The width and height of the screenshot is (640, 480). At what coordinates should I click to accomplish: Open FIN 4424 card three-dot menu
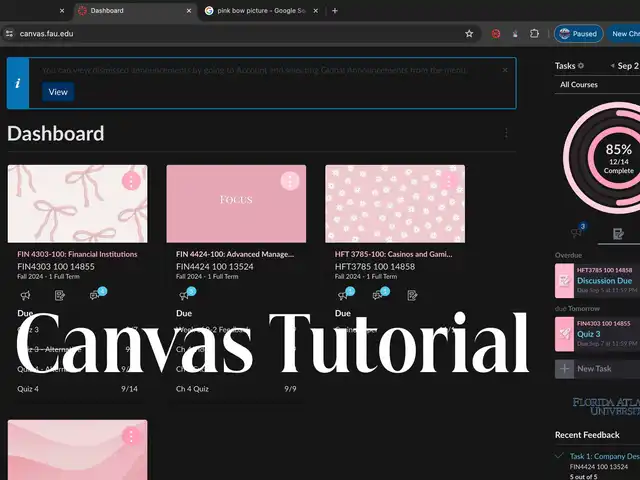(x=290, y=181)
